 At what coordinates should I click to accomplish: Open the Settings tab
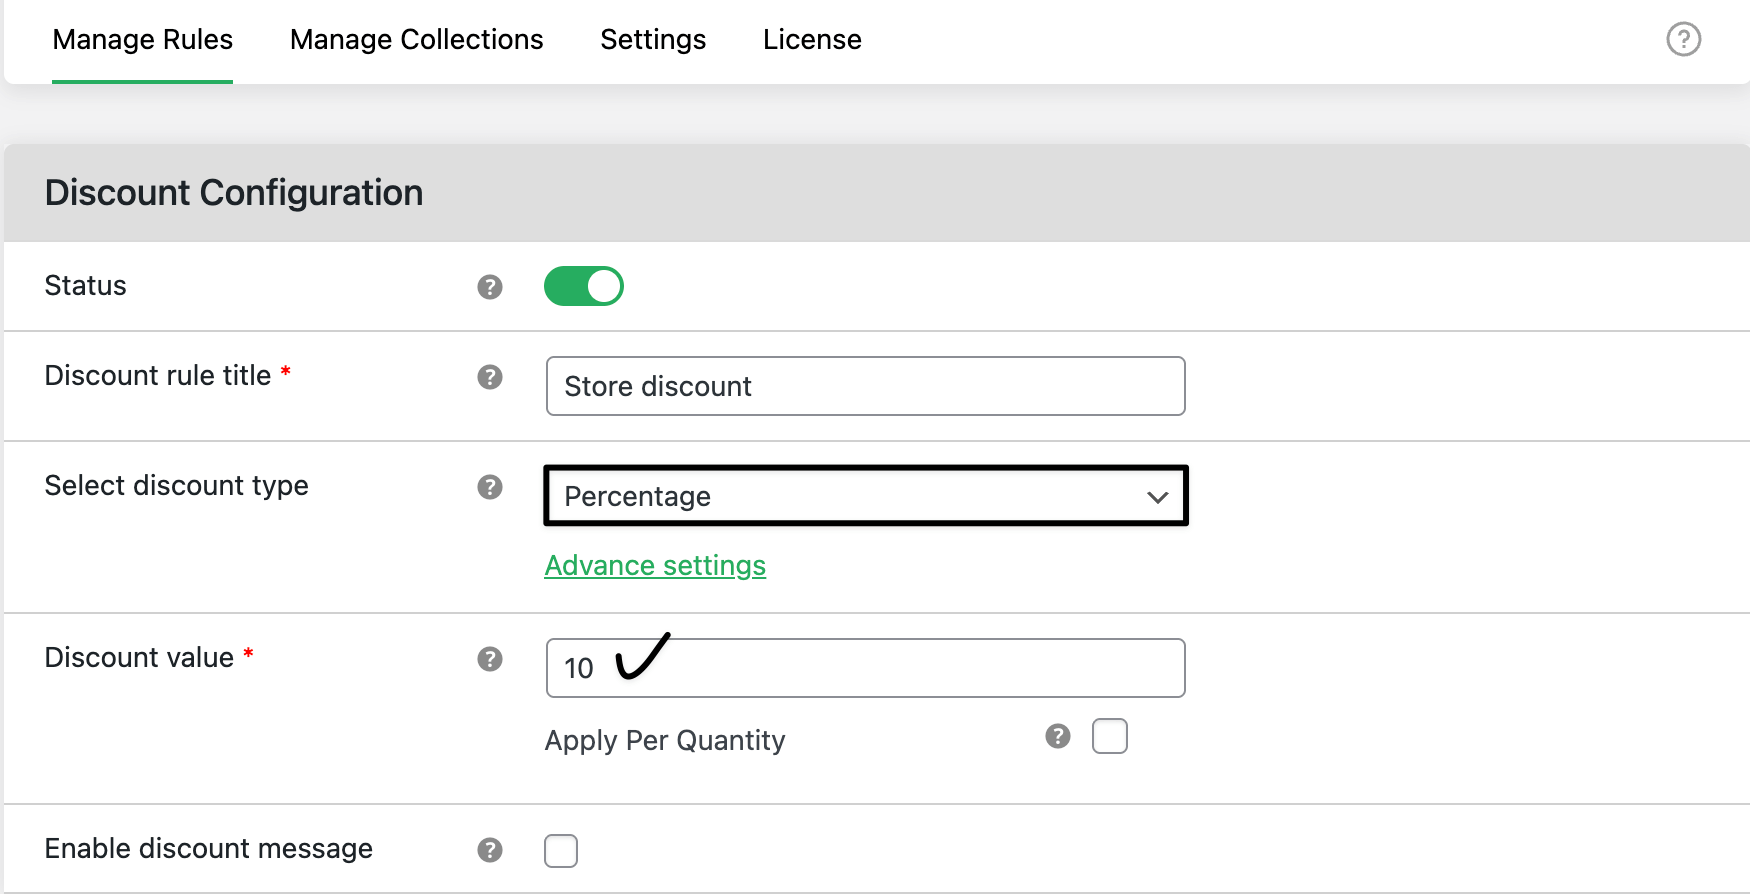coord(653,40)
